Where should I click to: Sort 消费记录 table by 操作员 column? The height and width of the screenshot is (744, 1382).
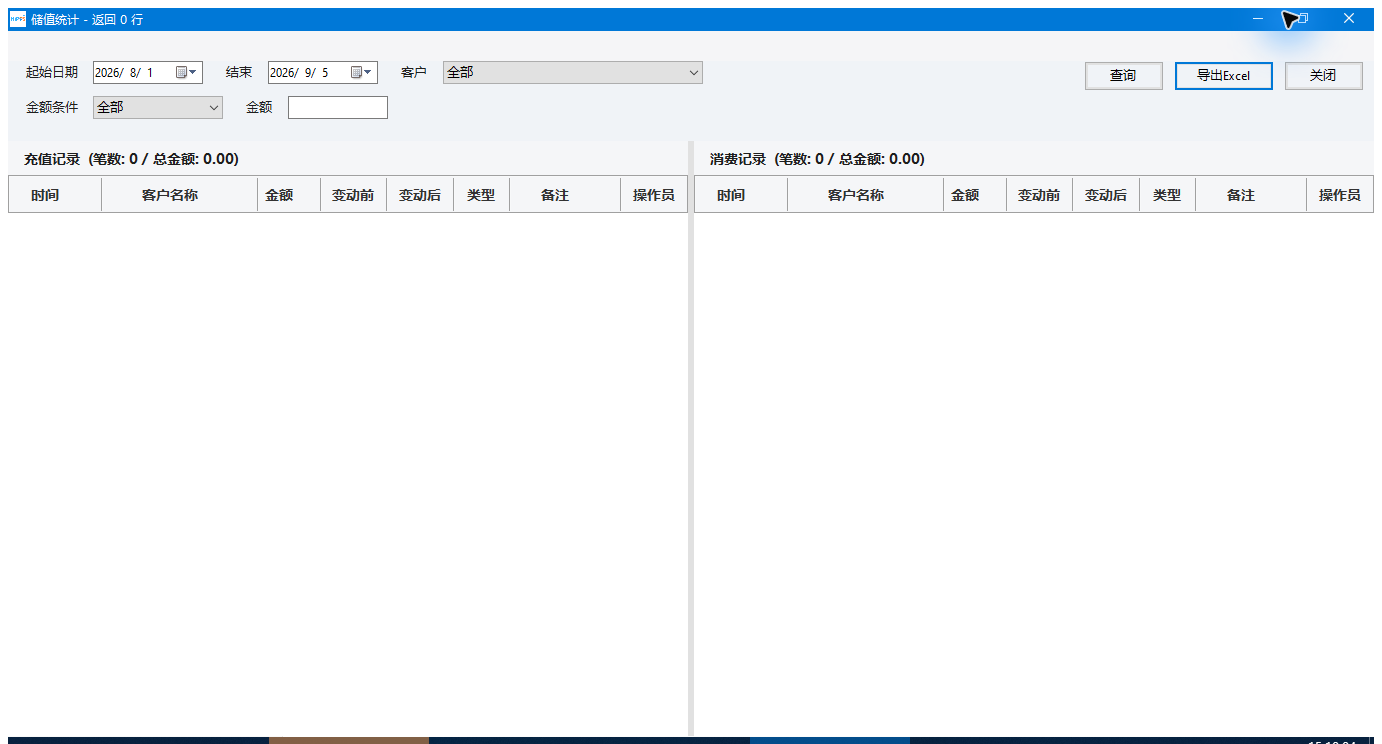1340,195
